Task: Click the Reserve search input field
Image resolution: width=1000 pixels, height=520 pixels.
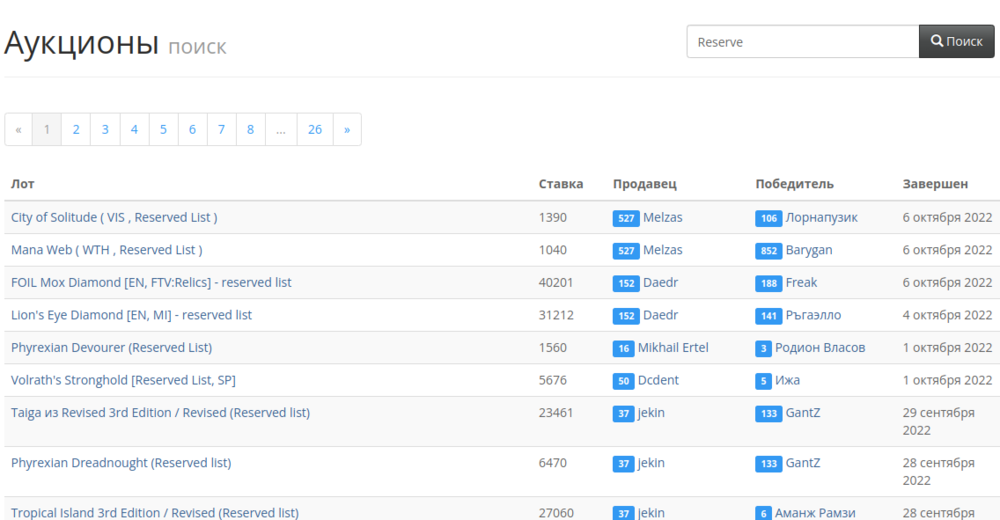Action: pos(802,42)
